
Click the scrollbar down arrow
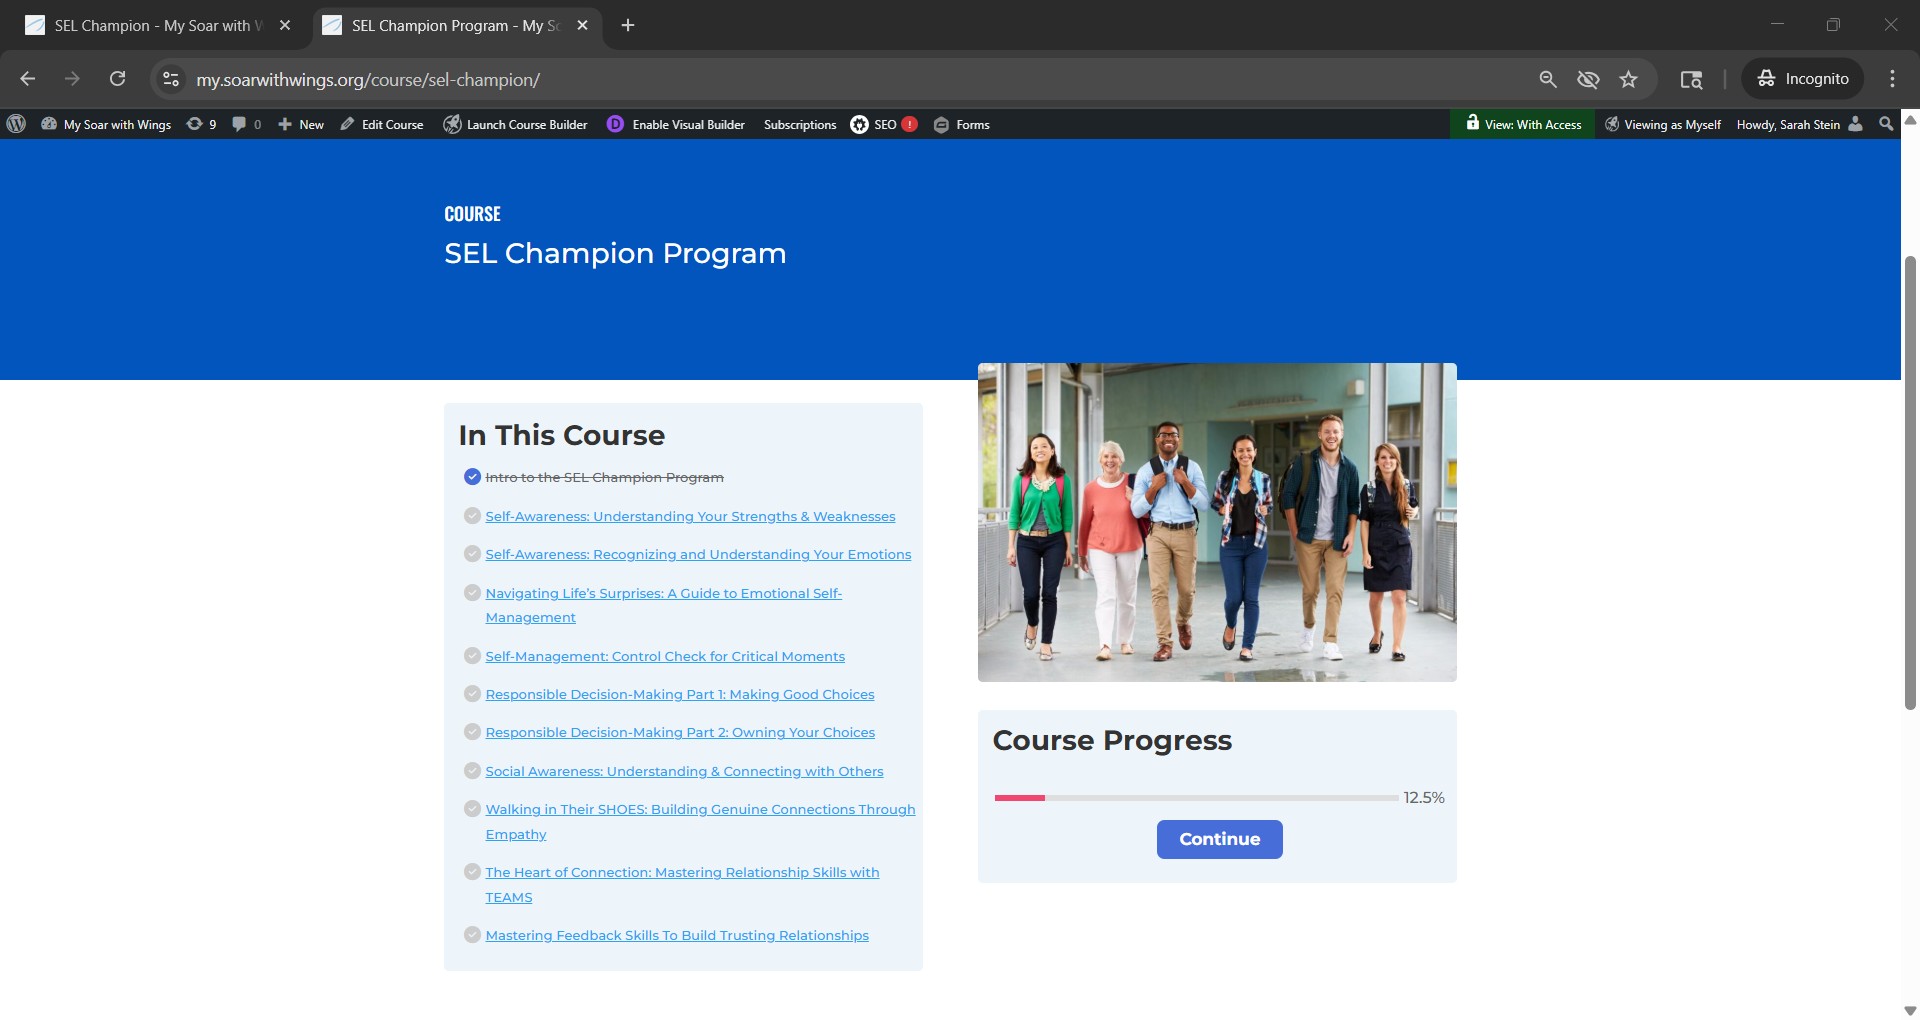[1910, 1010]
